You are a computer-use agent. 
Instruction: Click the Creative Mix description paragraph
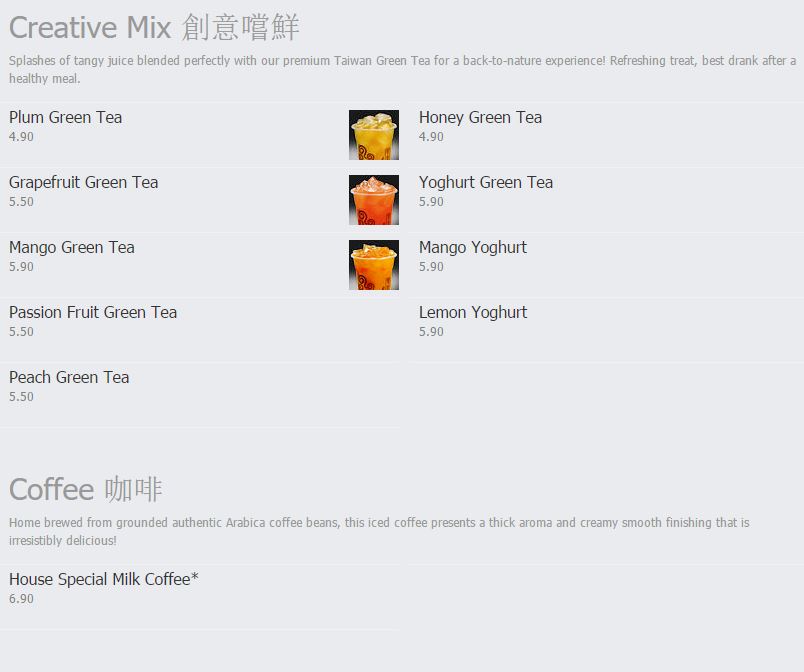(x=403, y=70)
